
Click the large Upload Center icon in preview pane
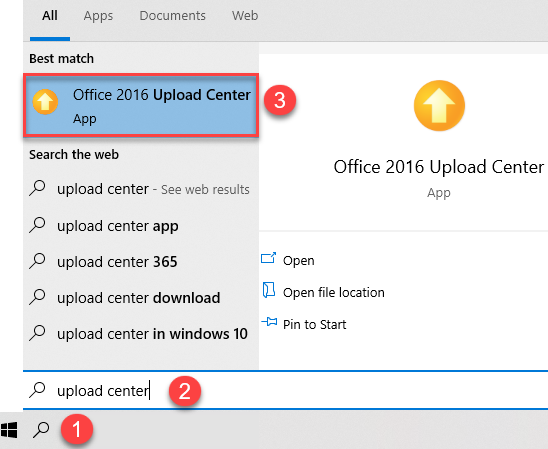pyautogui.click(x=439, y=106)
